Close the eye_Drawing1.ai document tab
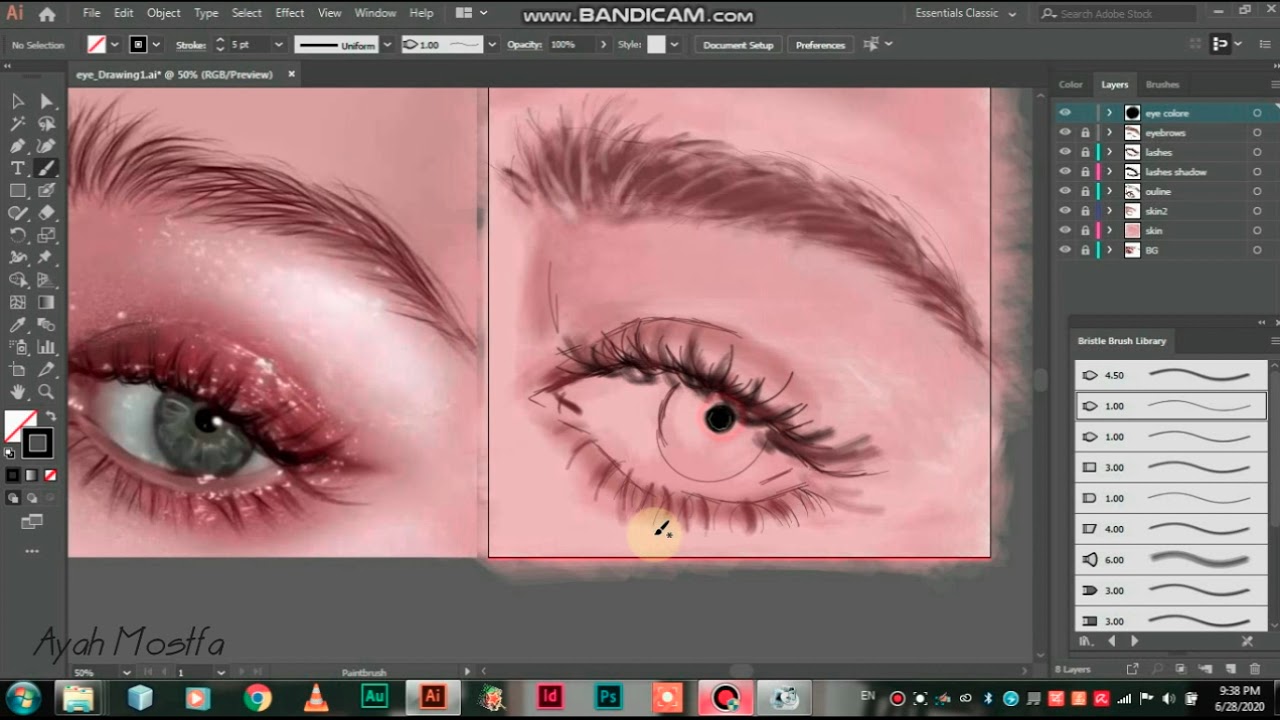The width and height of the screenshot is (1280, 720). click(x=292, y=74)
